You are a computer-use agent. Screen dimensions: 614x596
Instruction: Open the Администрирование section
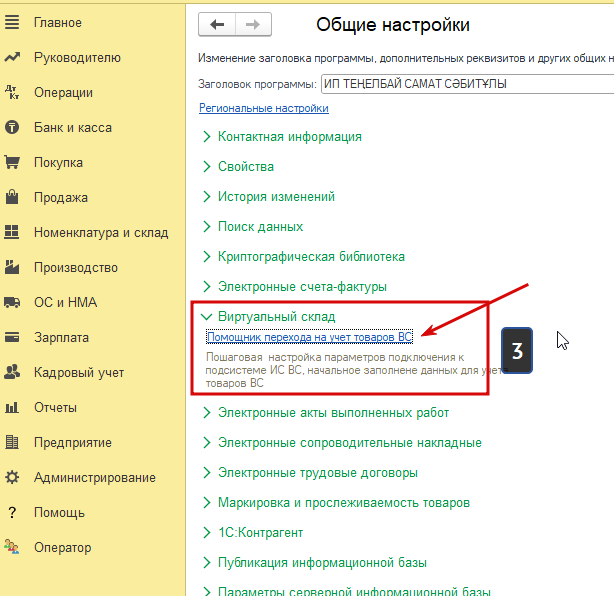pos(95,477)
